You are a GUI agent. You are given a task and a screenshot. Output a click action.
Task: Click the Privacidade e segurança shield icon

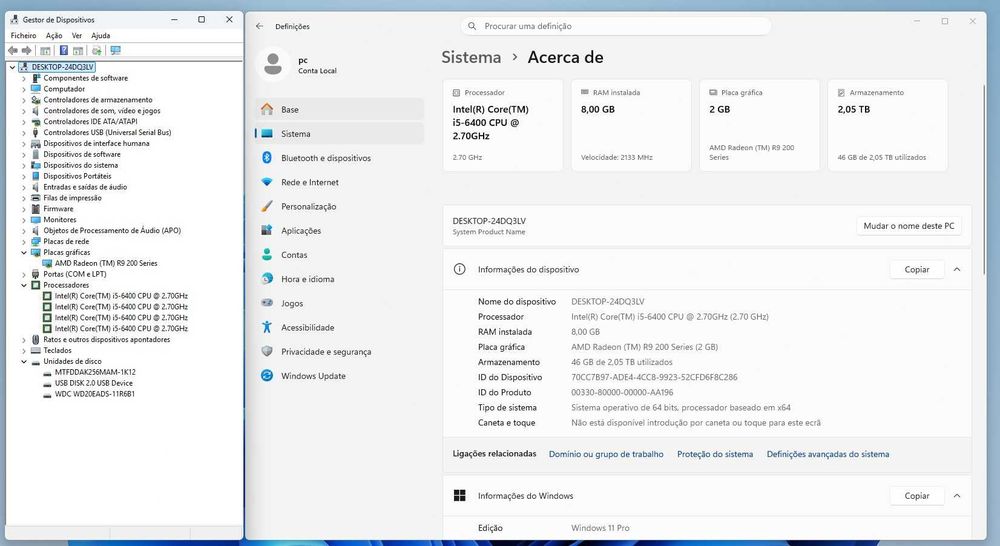(267, 351)
